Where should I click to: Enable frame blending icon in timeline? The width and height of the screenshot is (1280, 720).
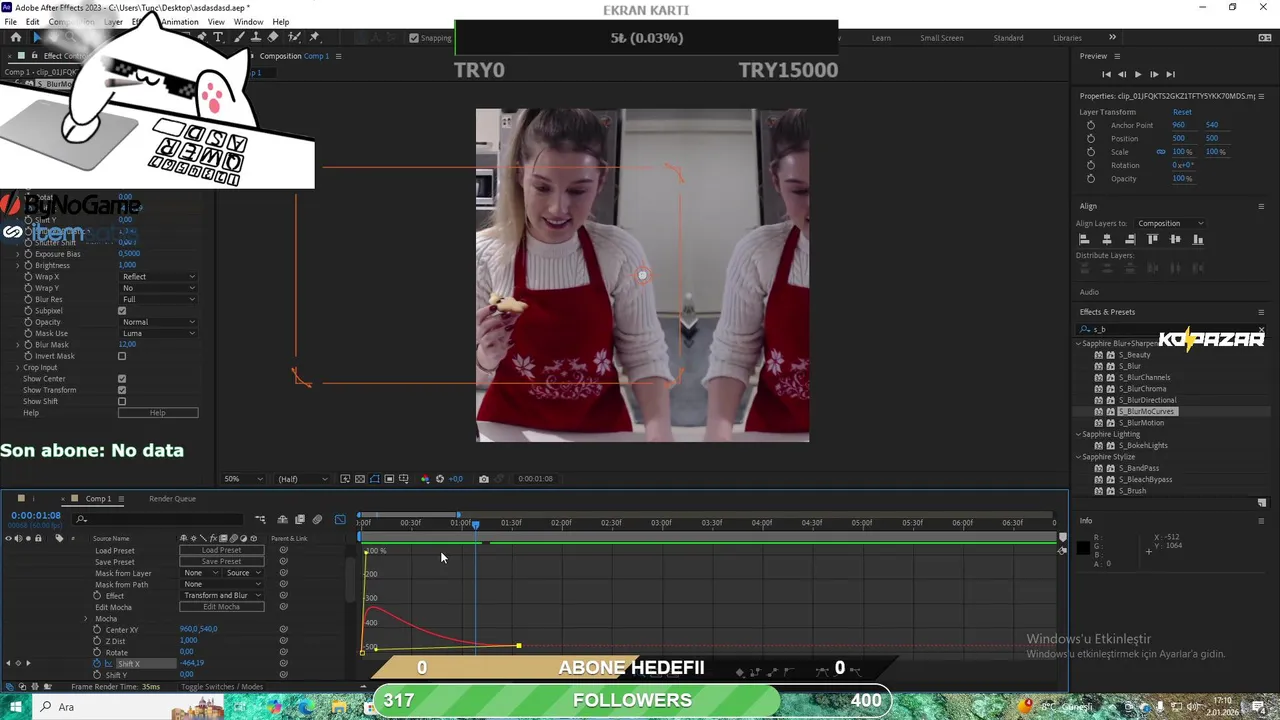(299, 519)
